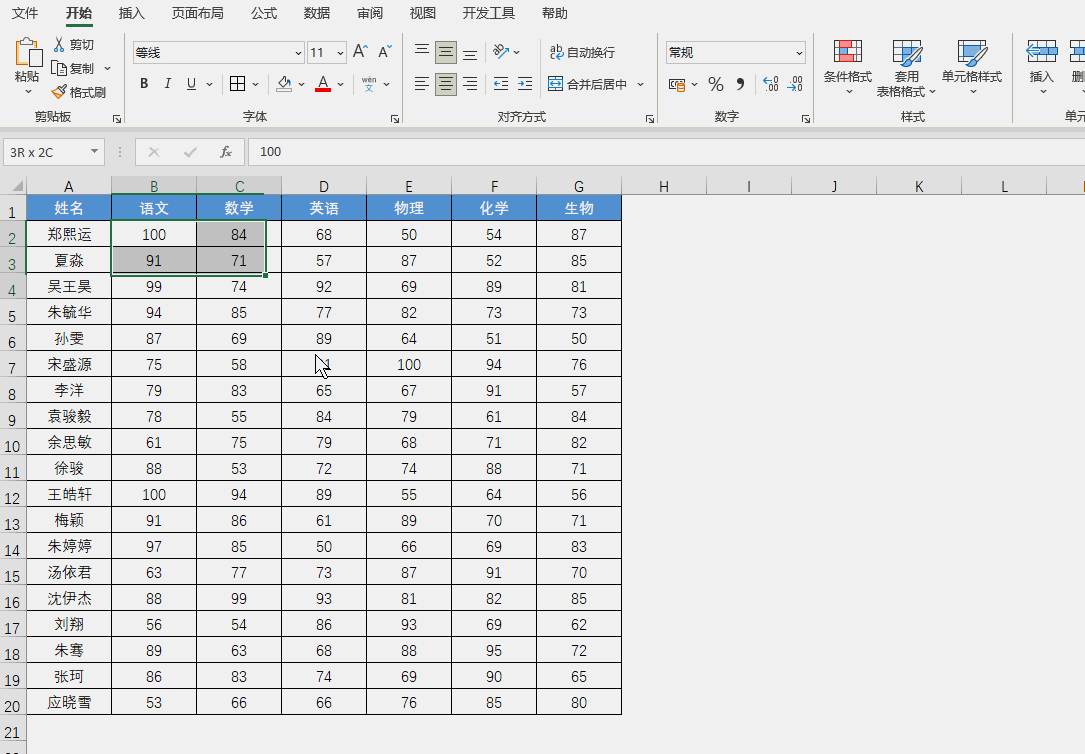Decrease decimal places

pyautogui.click(x=796, y=84)
